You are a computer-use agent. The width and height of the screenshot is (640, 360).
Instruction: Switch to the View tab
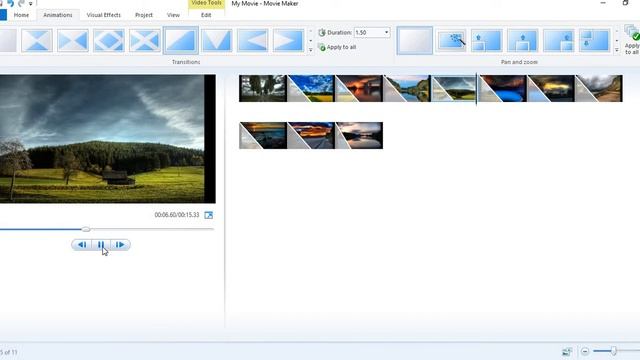173,15
